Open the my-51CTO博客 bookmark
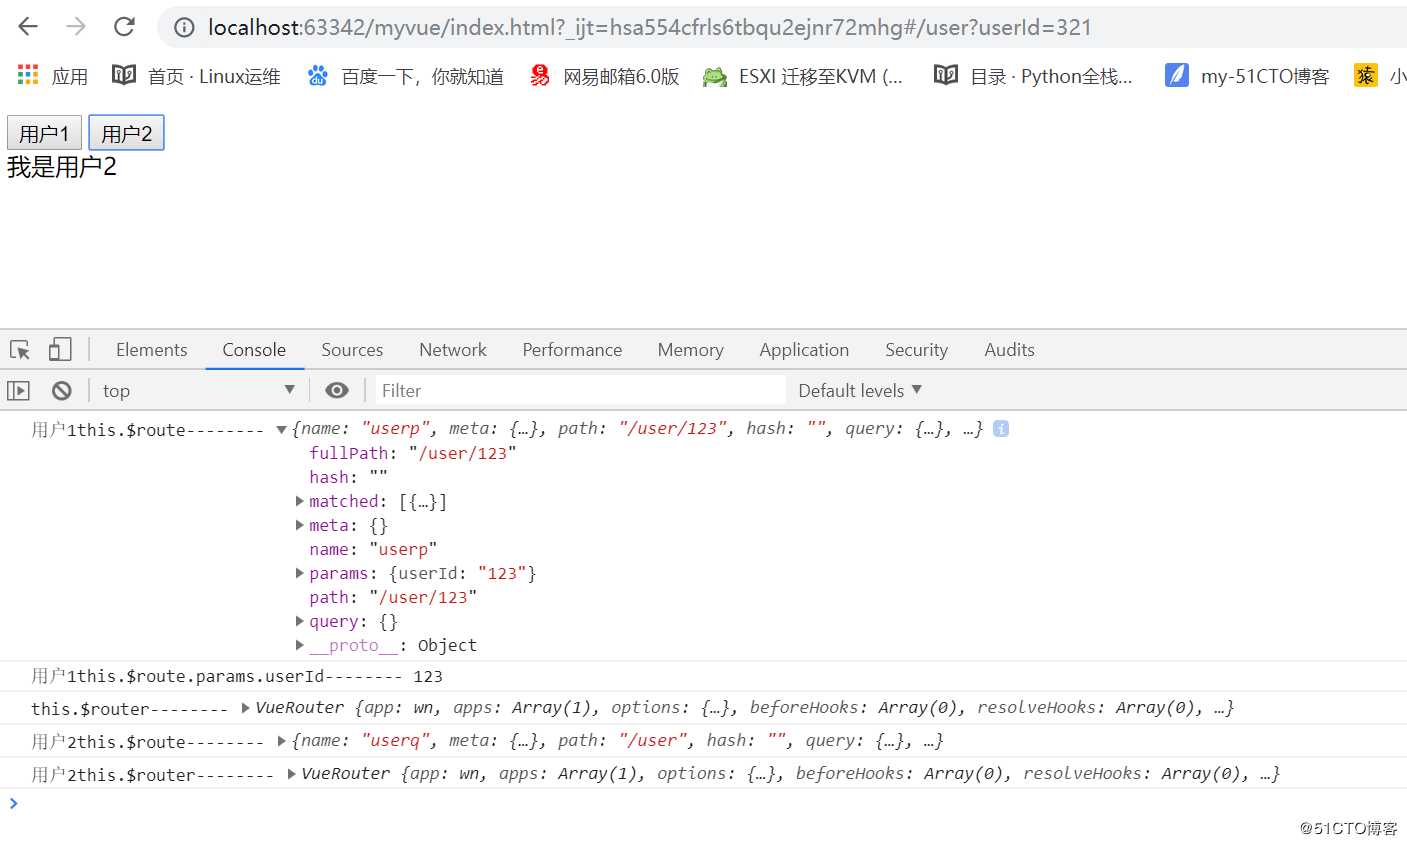This screenshot has width=1407, height=845. coord(1247,76)
